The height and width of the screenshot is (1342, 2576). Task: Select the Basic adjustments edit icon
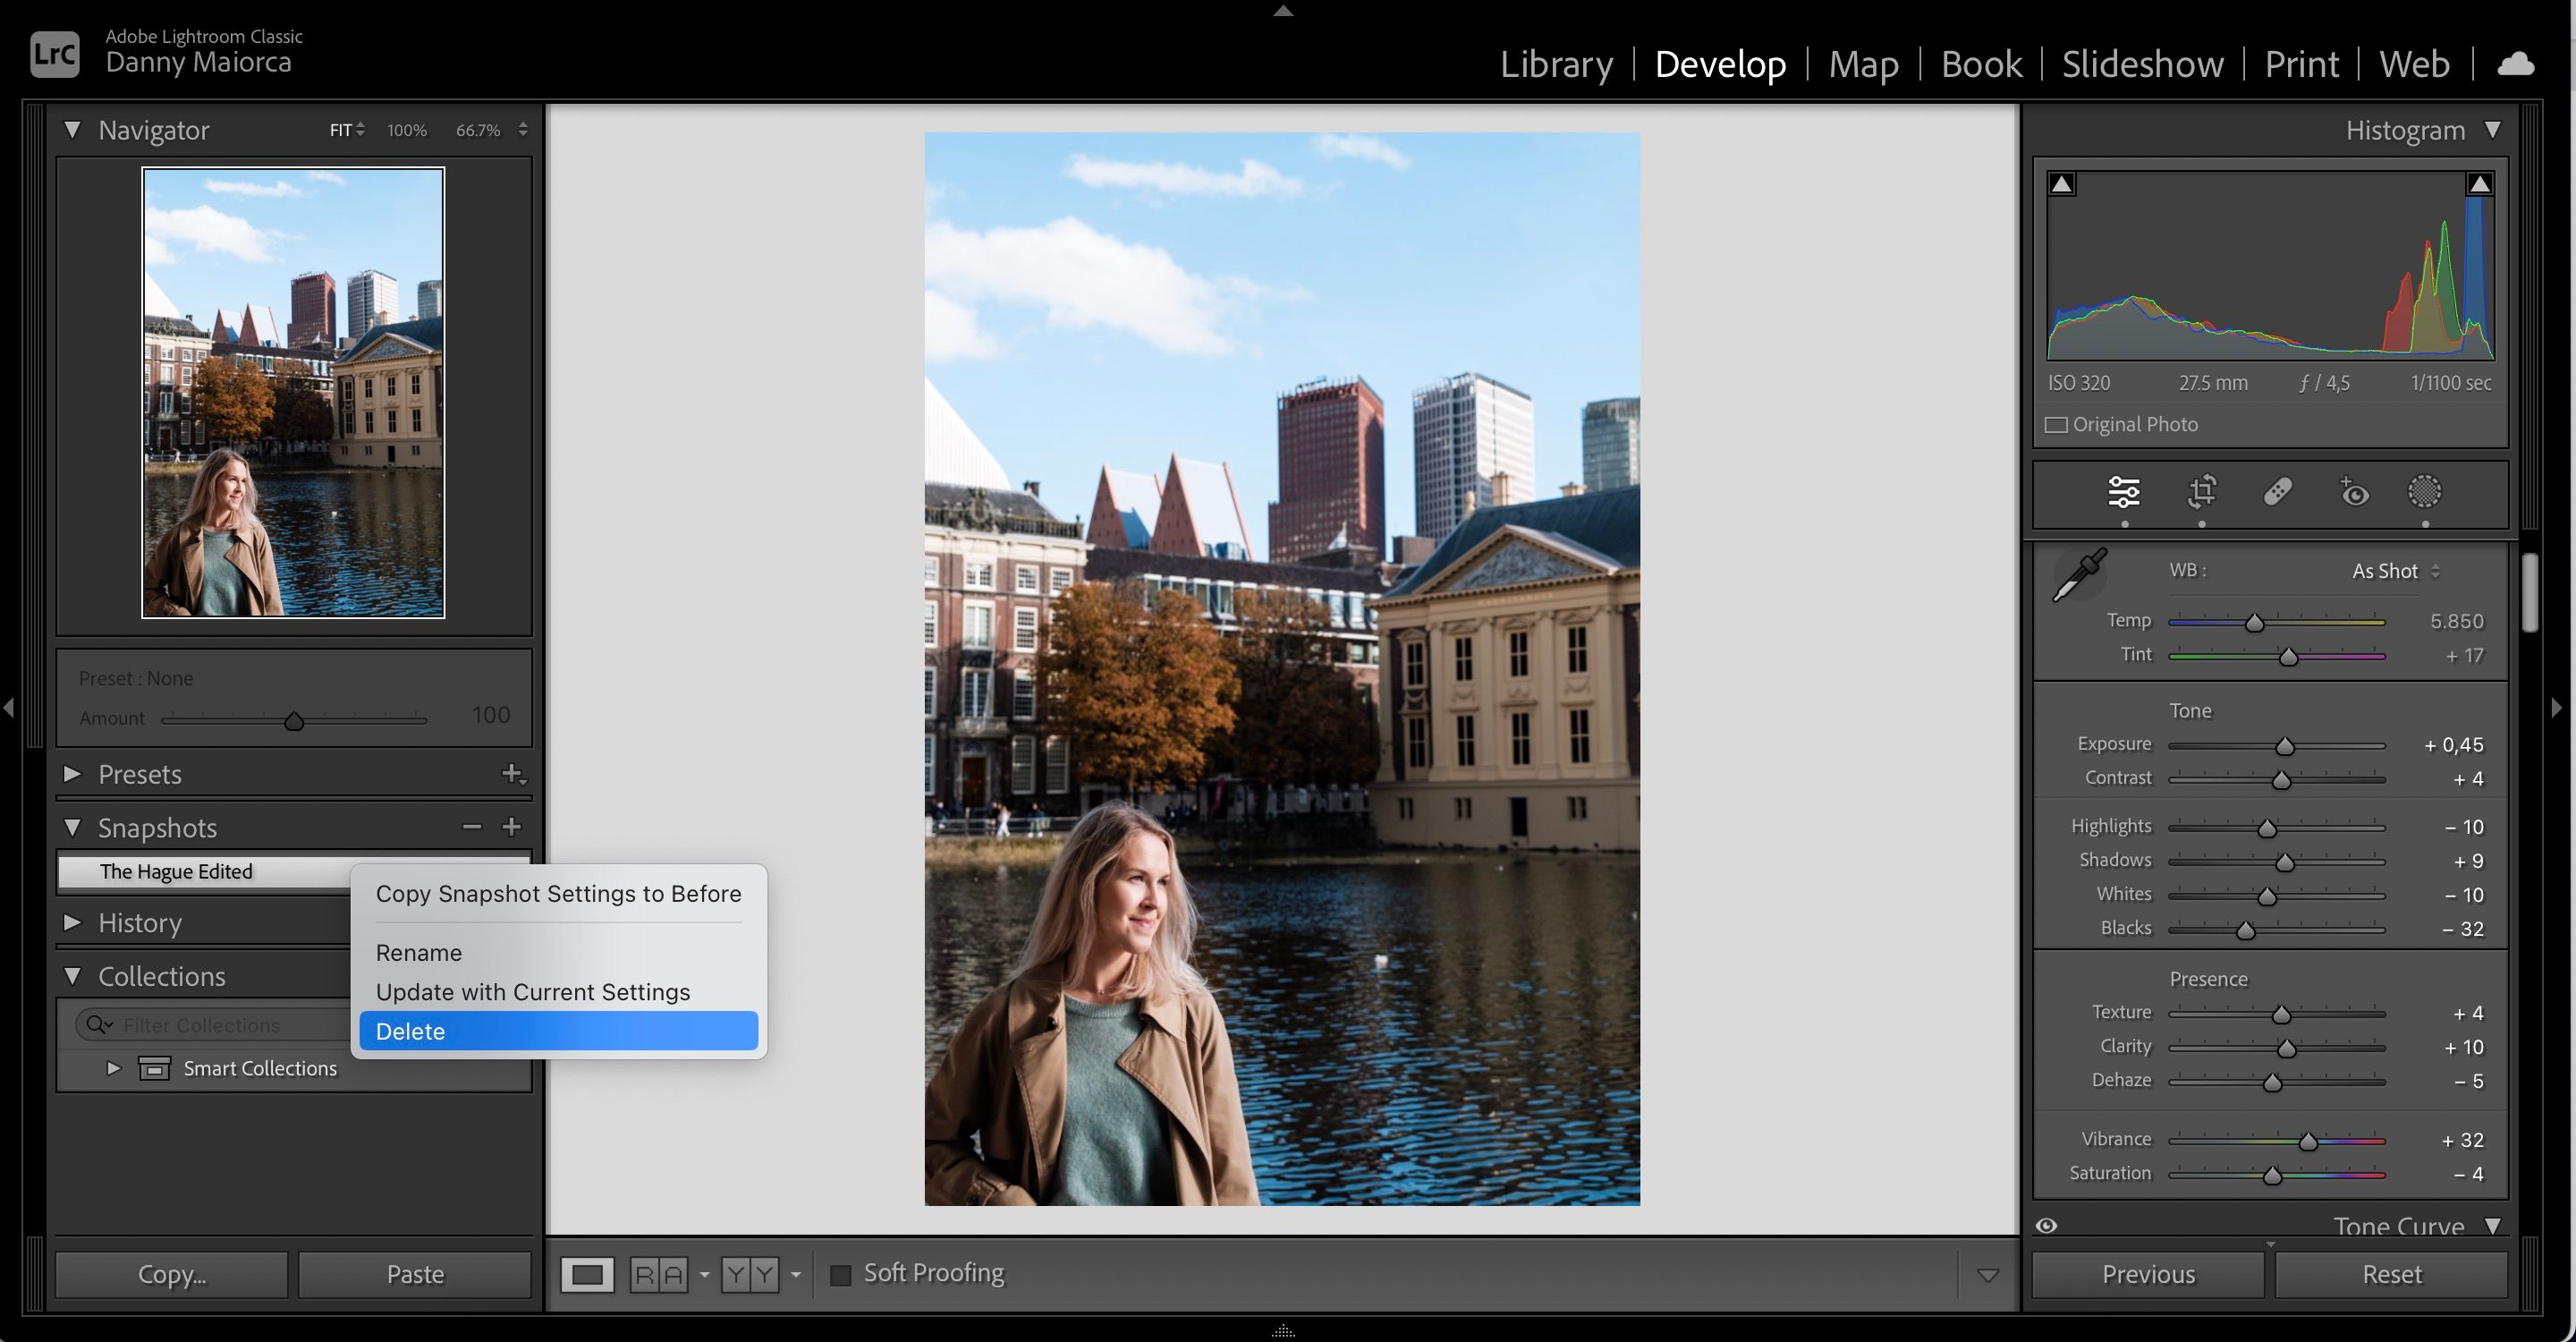[2125, 492]
